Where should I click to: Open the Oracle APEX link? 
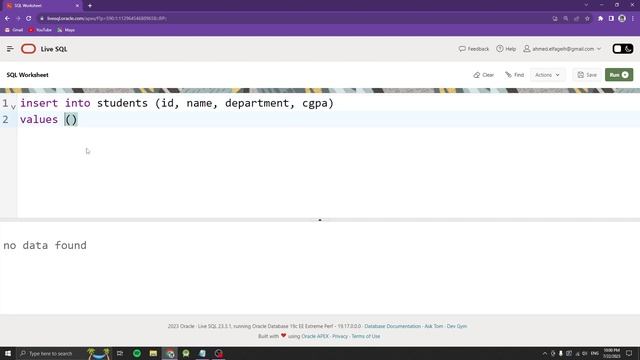point(315,336)
